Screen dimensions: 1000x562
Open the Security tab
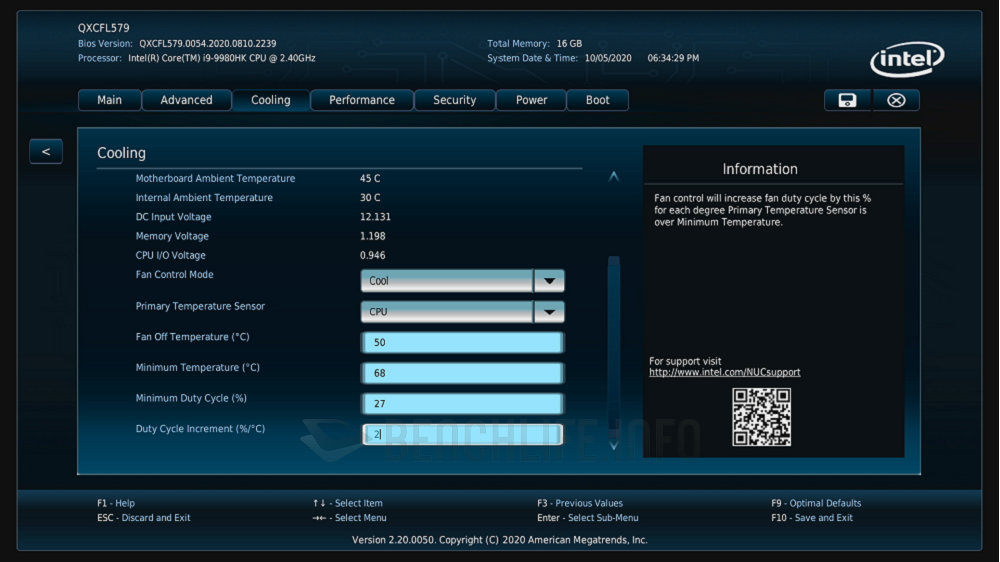click(x=455, y=100)
